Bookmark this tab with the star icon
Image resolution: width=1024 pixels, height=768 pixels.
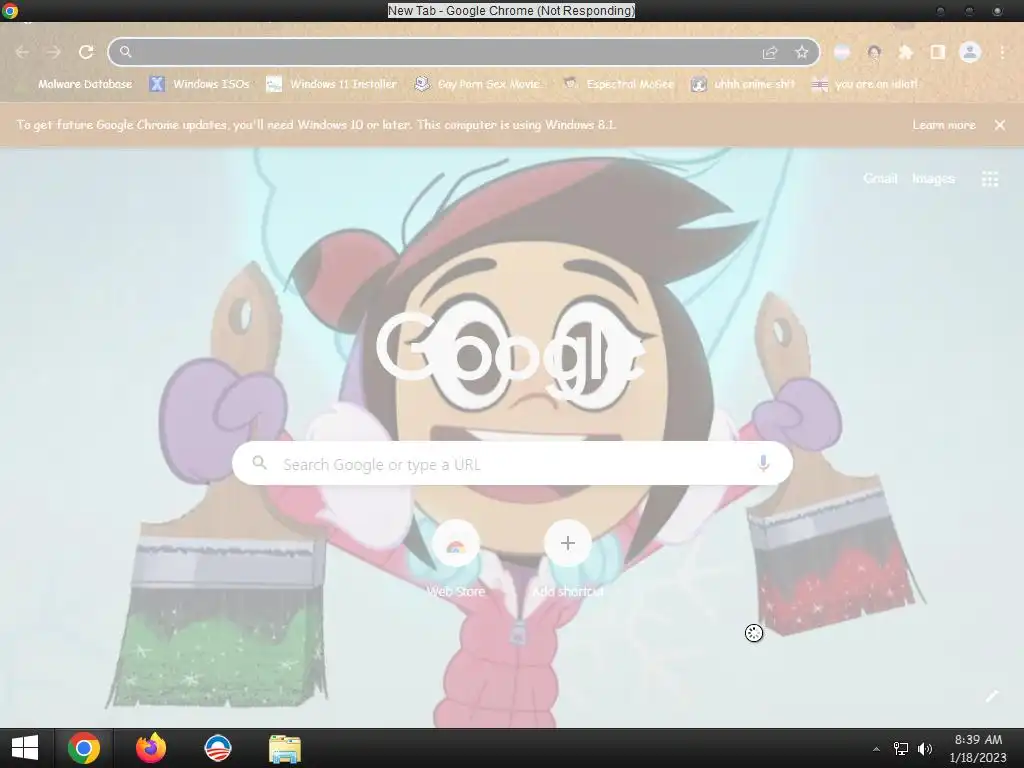coord(801,52)
